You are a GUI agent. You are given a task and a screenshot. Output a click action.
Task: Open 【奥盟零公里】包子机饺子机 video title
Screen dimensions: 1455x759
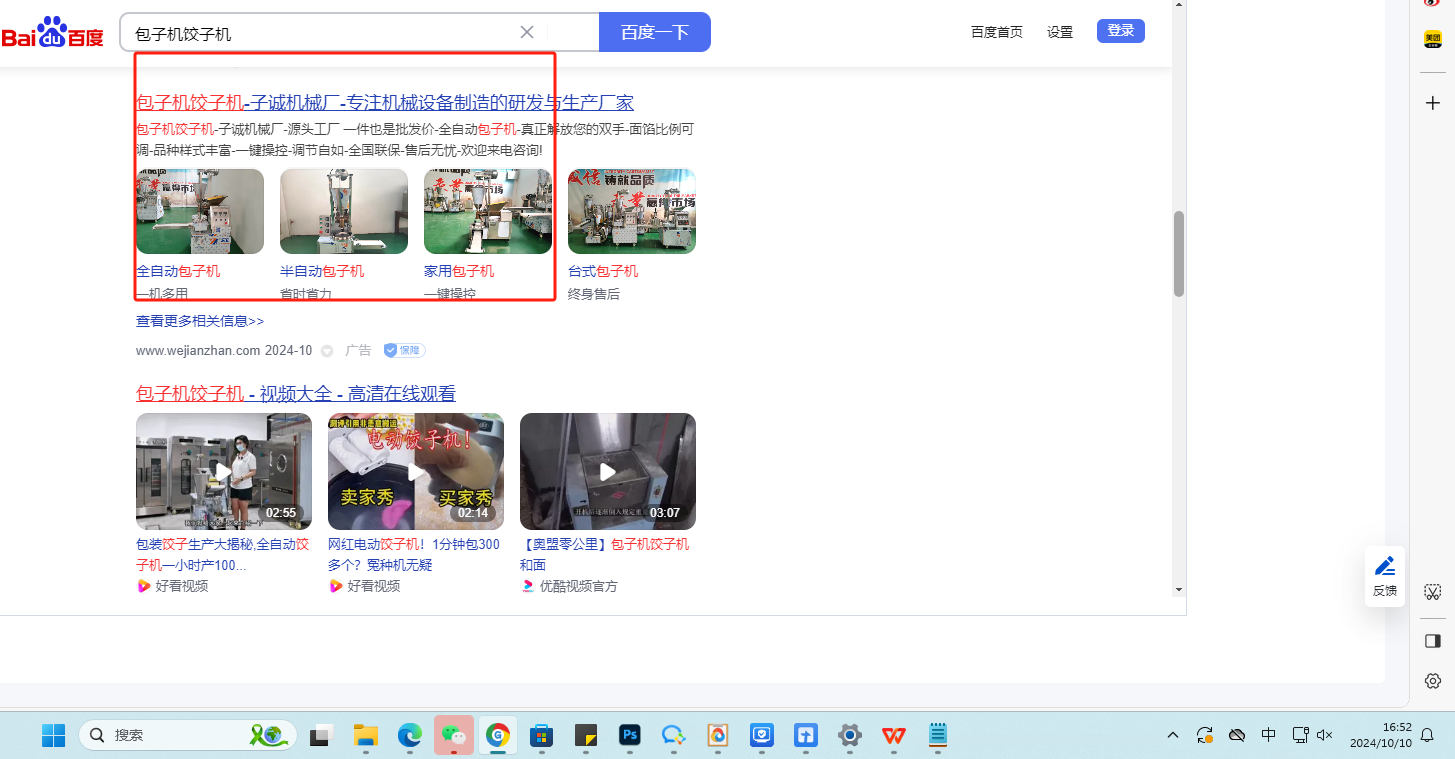[605, 555]
